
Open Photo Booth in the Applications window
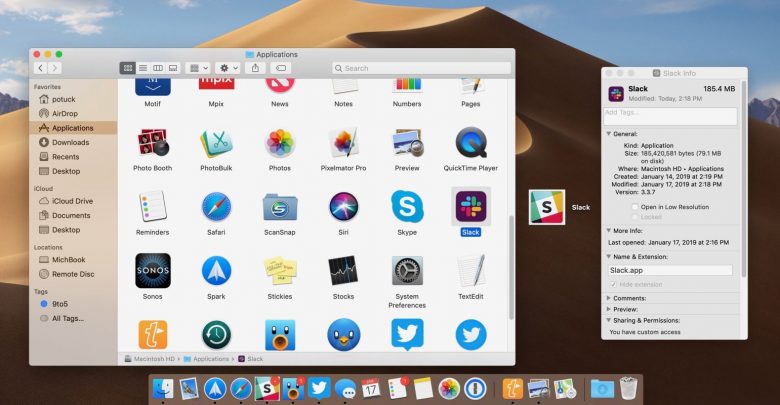153,143
